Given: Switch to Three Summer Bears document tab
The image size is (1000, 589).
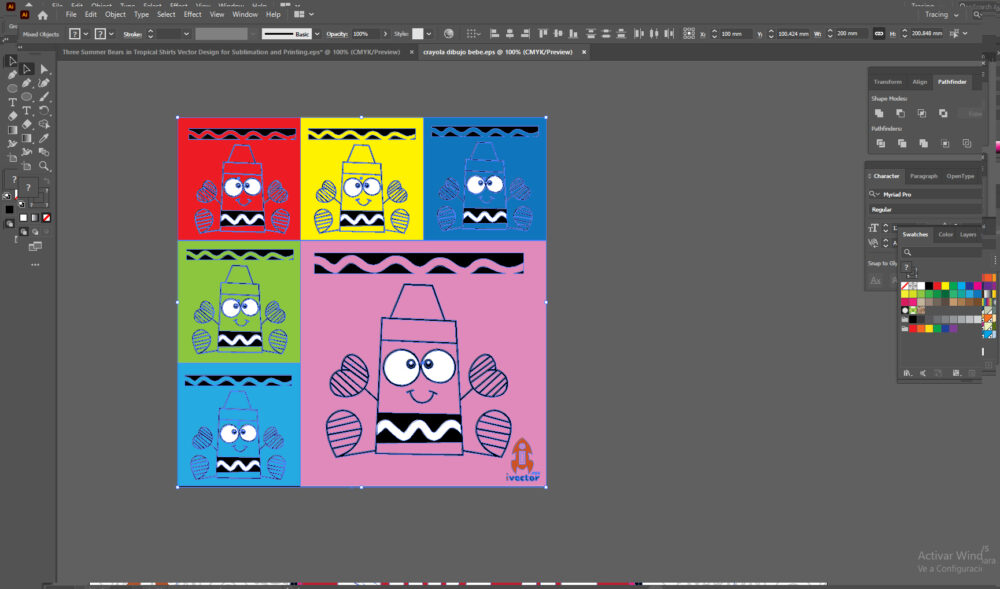Looking at the screenshot, I should pyautogui.click(x=231, y=52).
